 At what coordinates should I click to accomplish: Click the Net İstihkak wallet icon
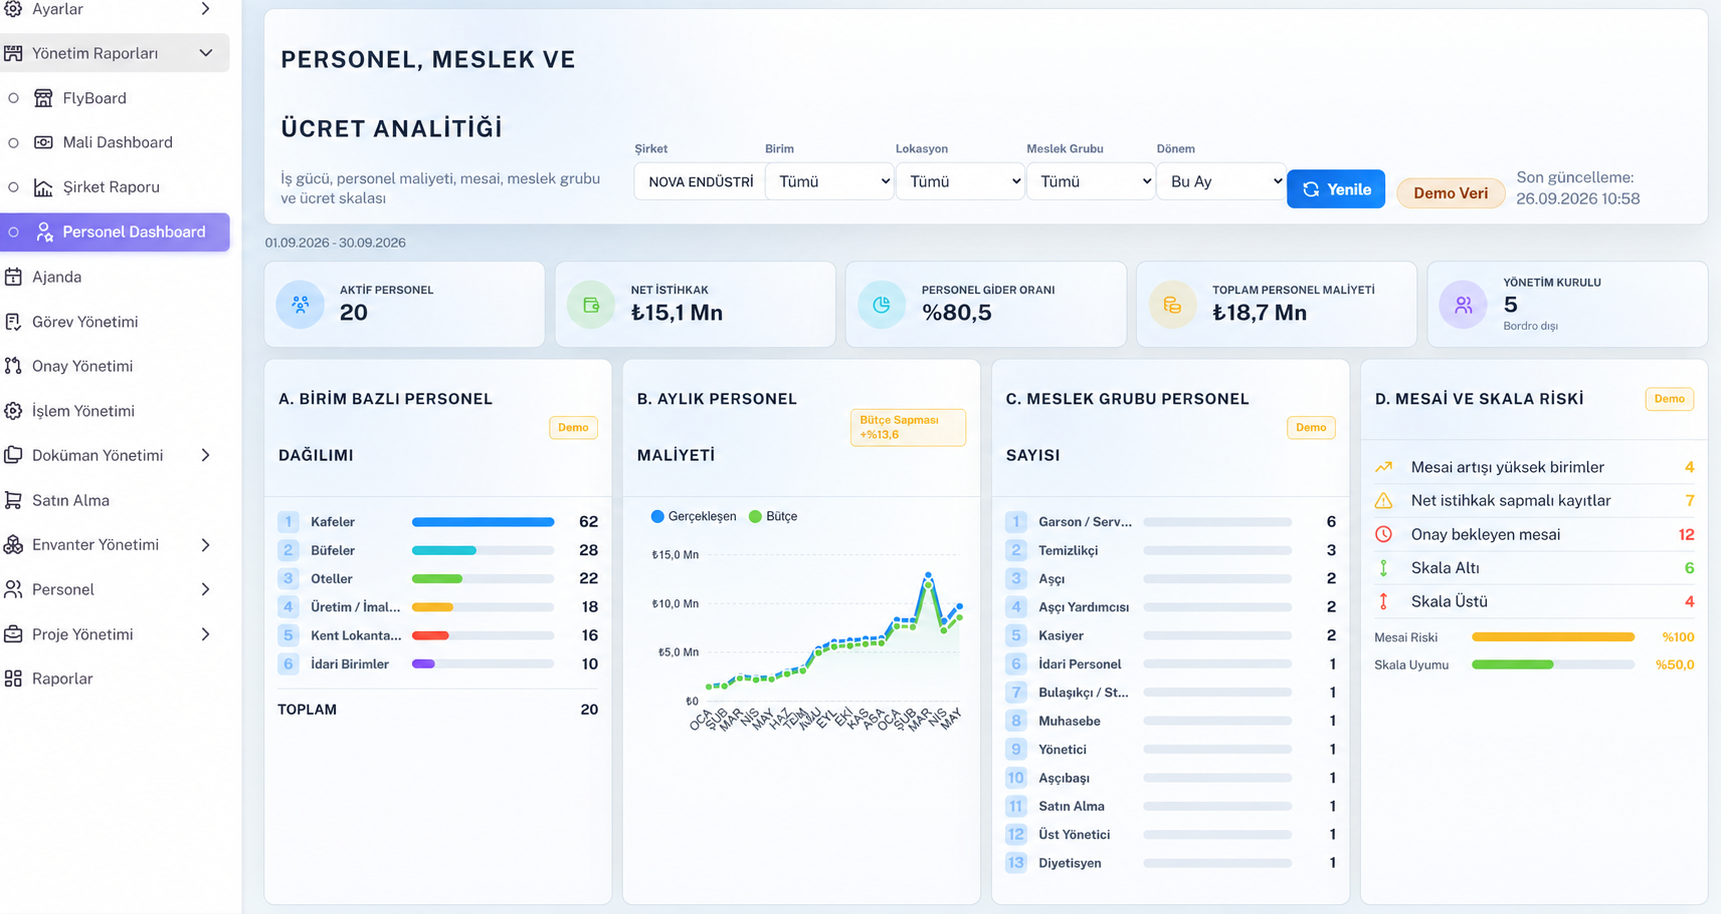(x=591, y=305)
